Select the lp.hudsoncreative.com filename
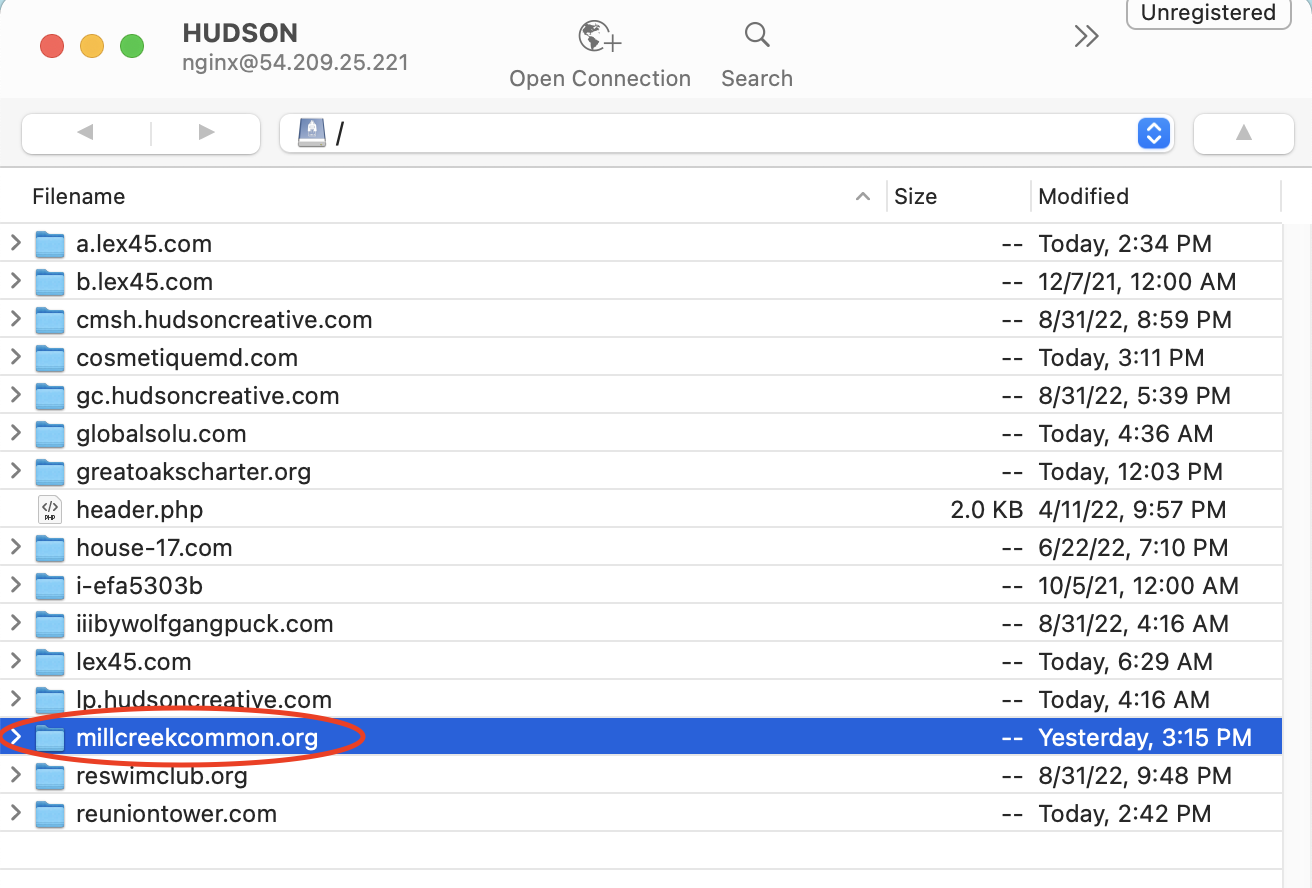This screenshot has width=1312, height=888. pos(204,699)
